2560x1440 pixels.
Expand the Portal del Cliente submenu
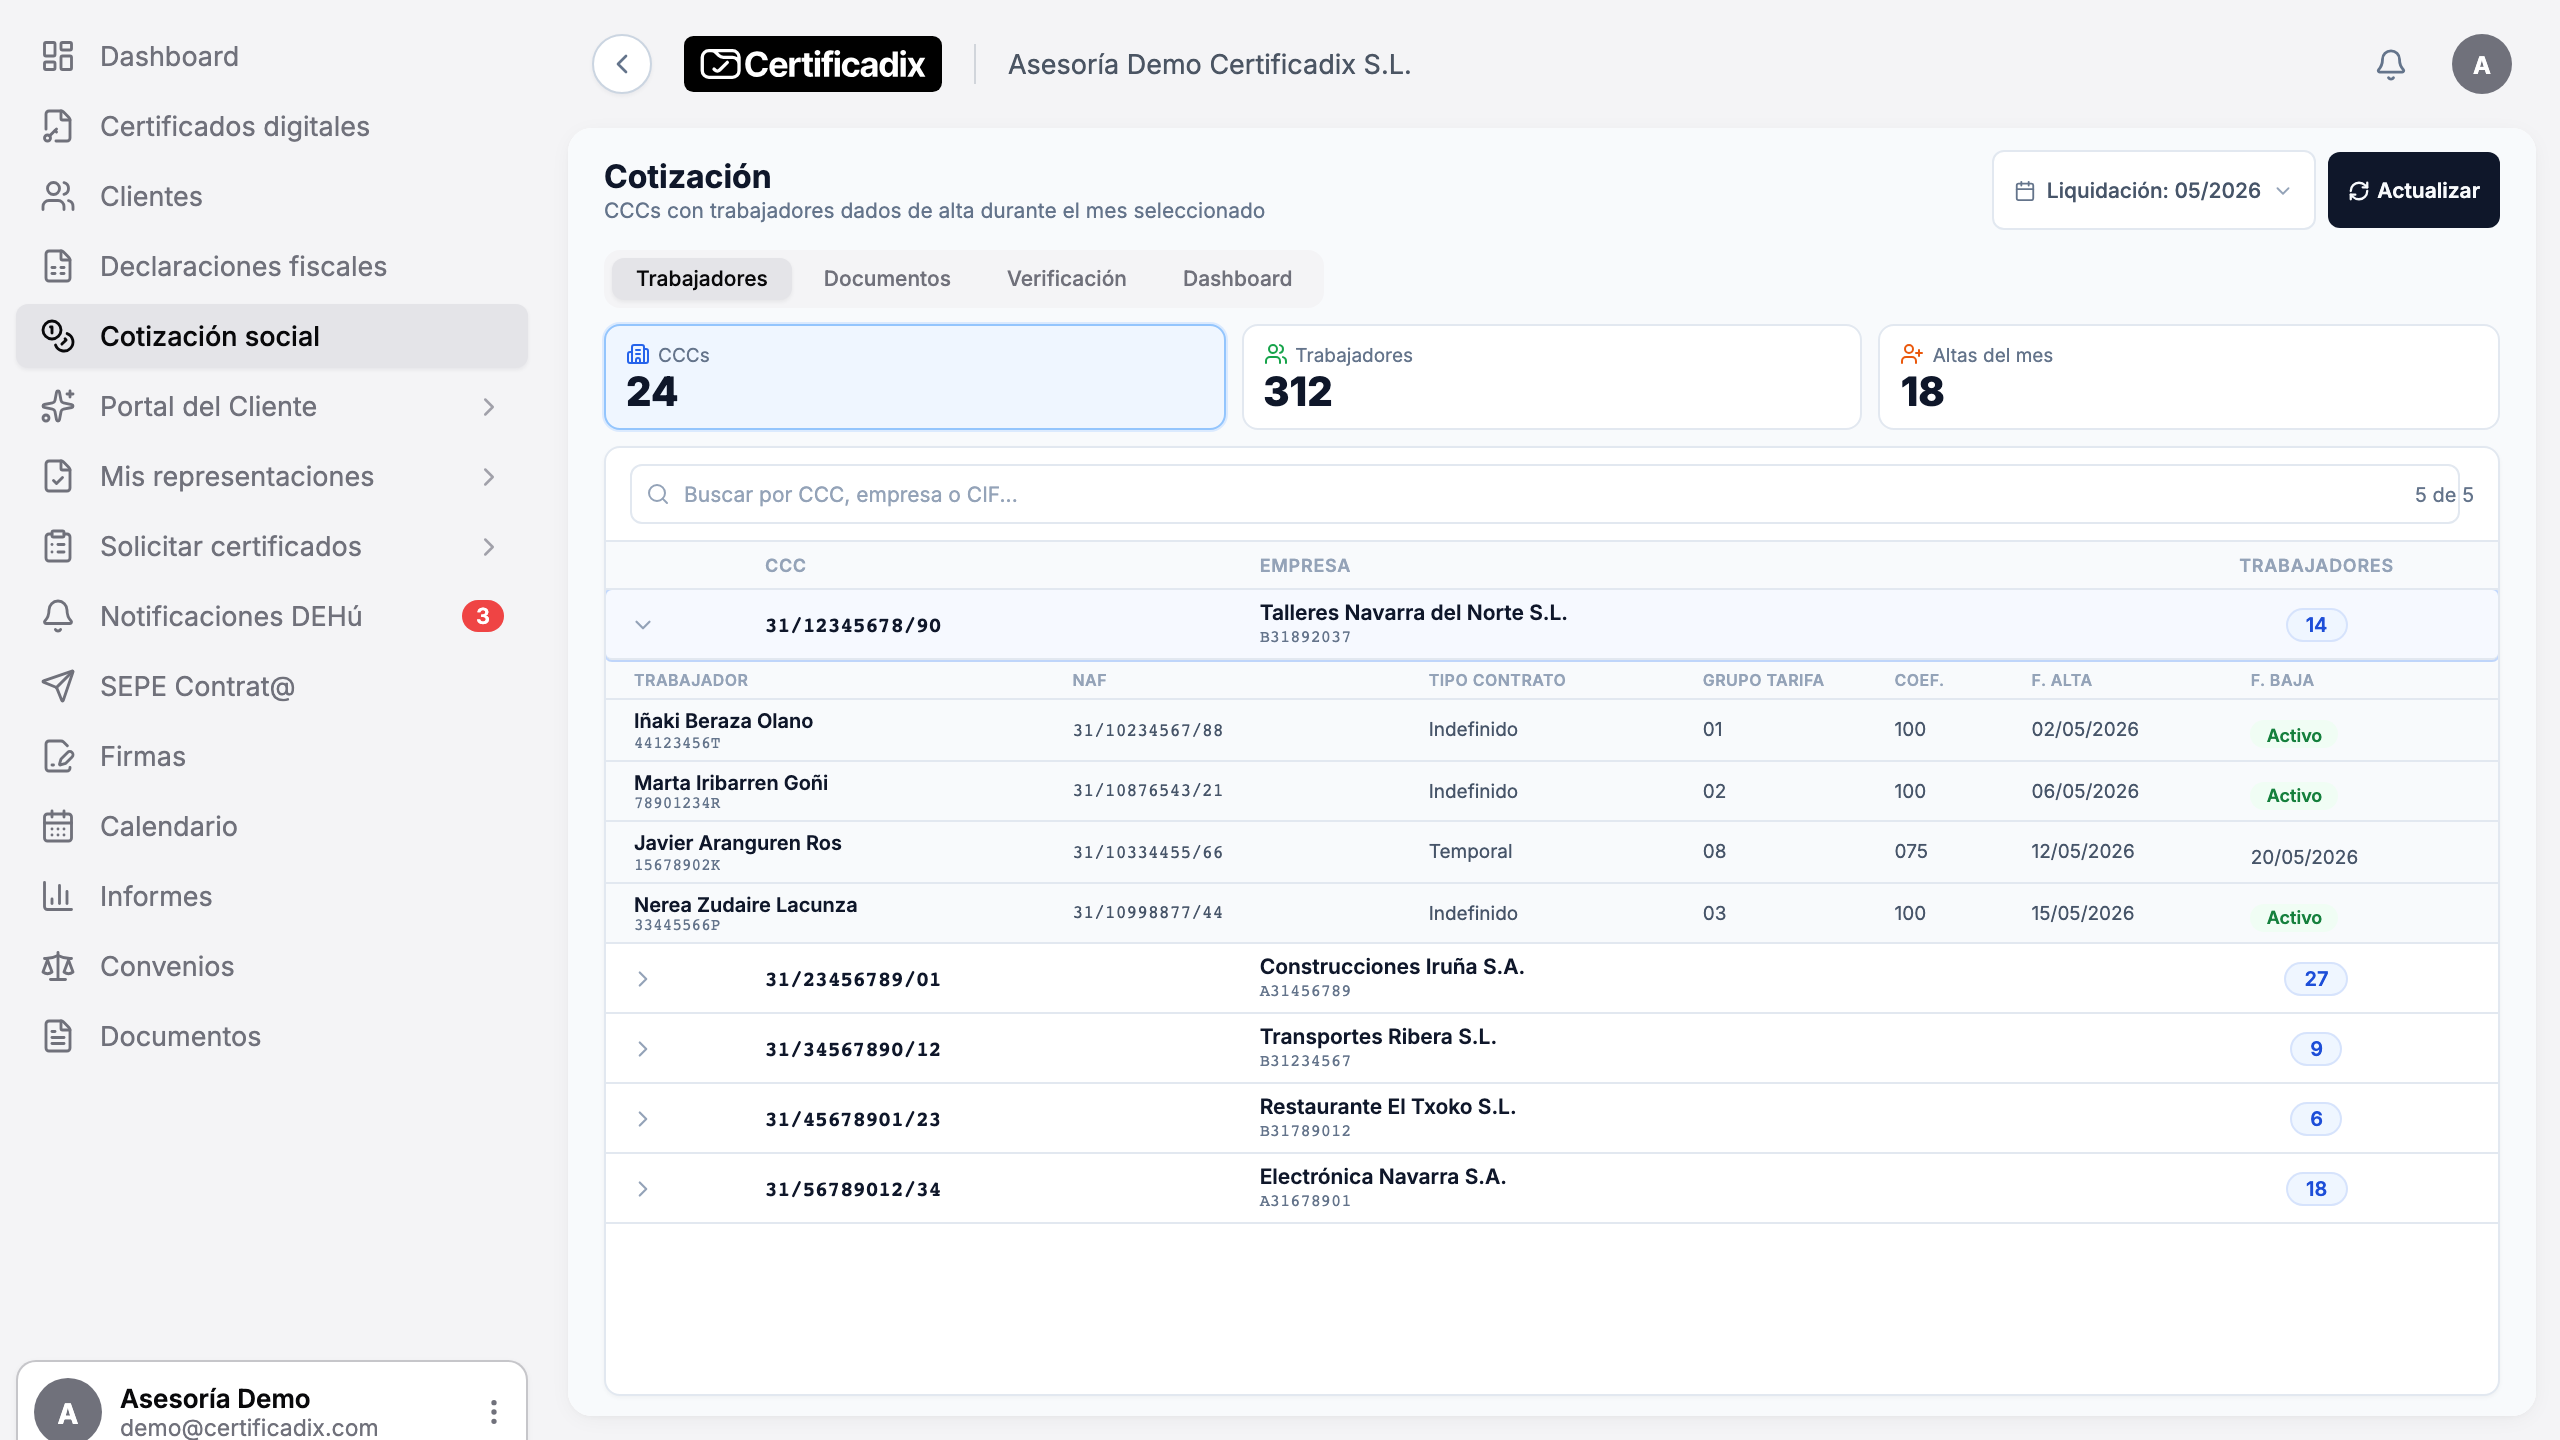point(489,407)
